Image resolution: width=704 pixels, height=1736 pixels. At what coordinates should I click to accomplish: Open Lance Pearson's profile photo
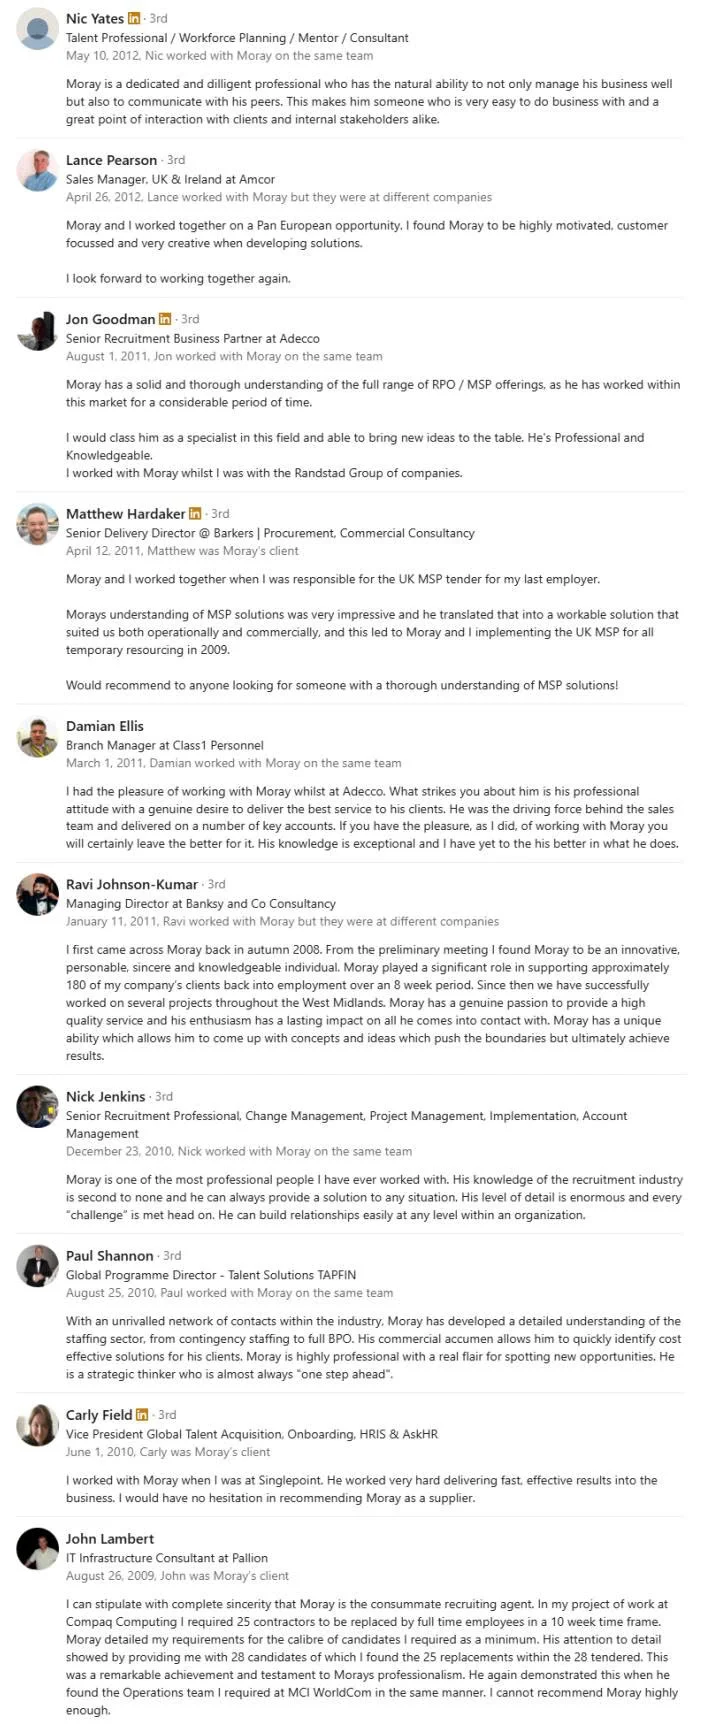tap(38, 170)
